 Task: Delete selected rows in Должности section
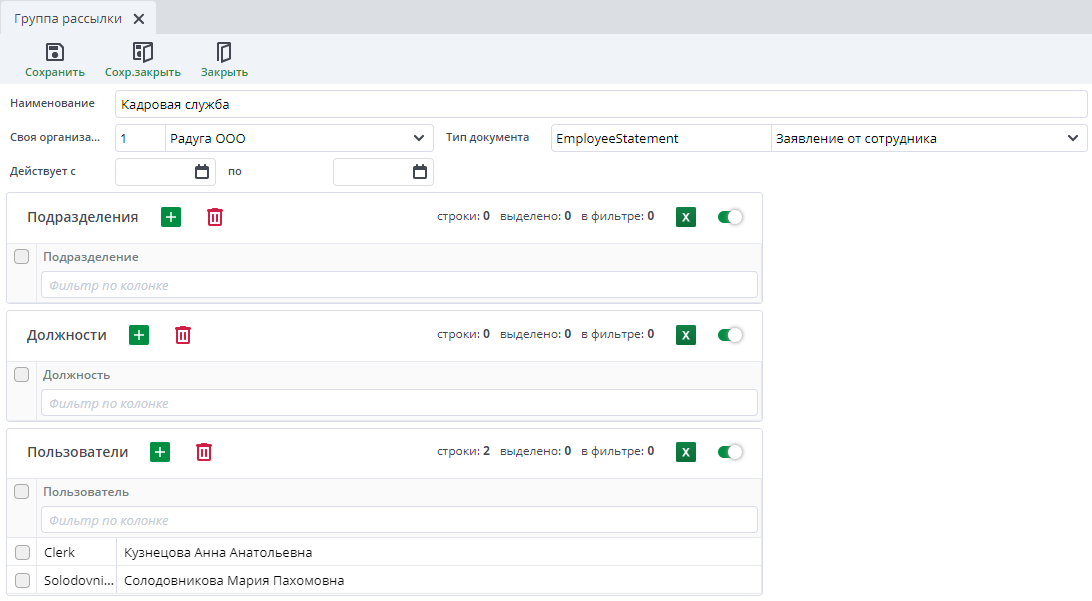183,335
